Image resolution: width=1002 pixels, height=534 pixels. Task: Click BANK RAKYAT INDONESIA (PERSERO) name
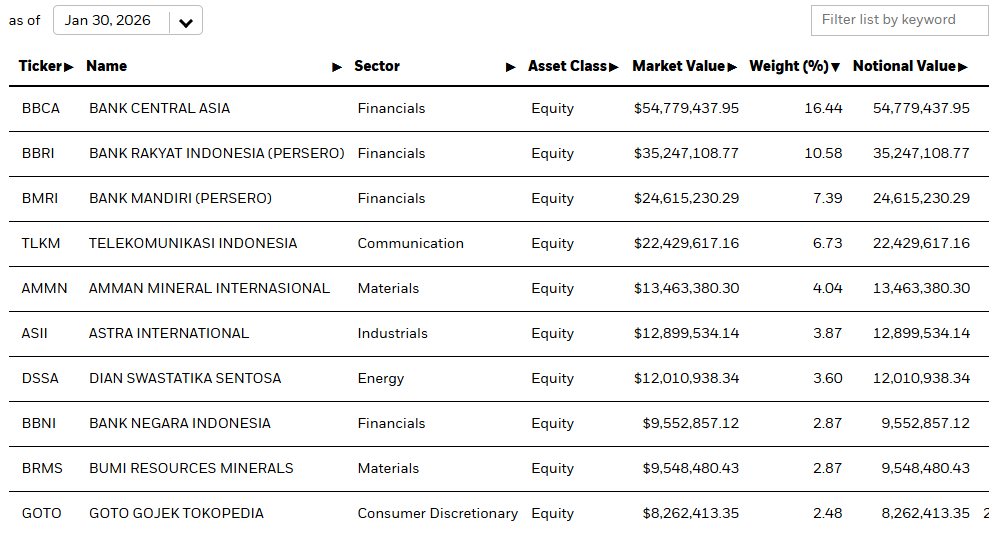pyautogui.click(x=216, y=153)
